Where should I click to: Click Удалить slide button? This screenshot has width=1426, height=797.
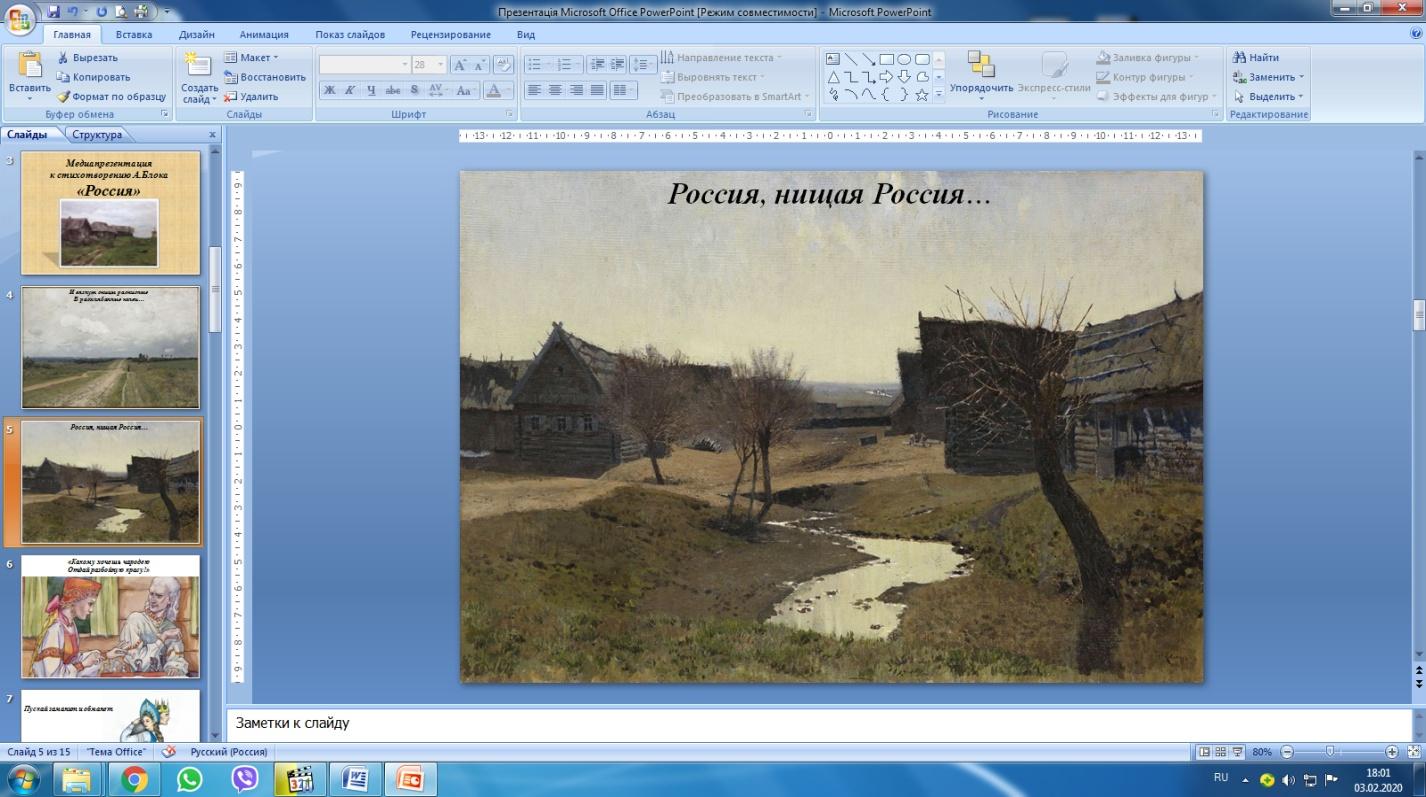251,97
